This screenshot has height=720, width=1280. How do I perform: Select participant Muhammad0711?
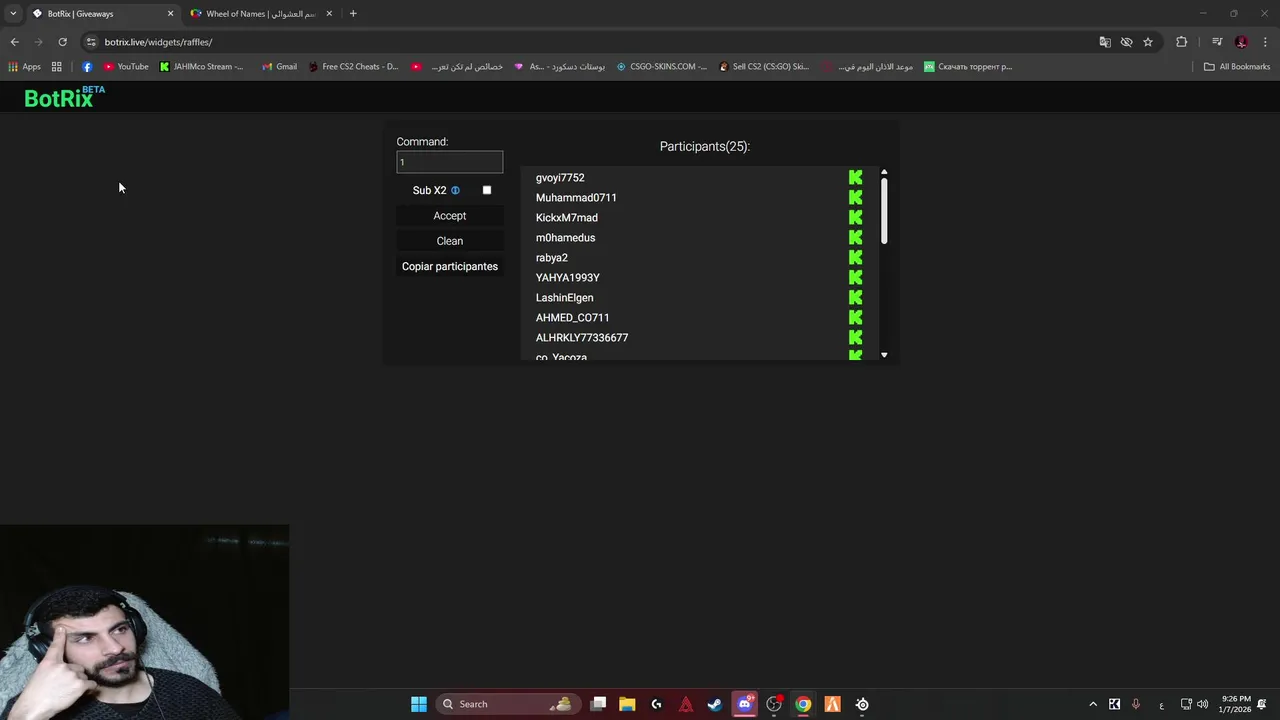(x=576, y=198)
